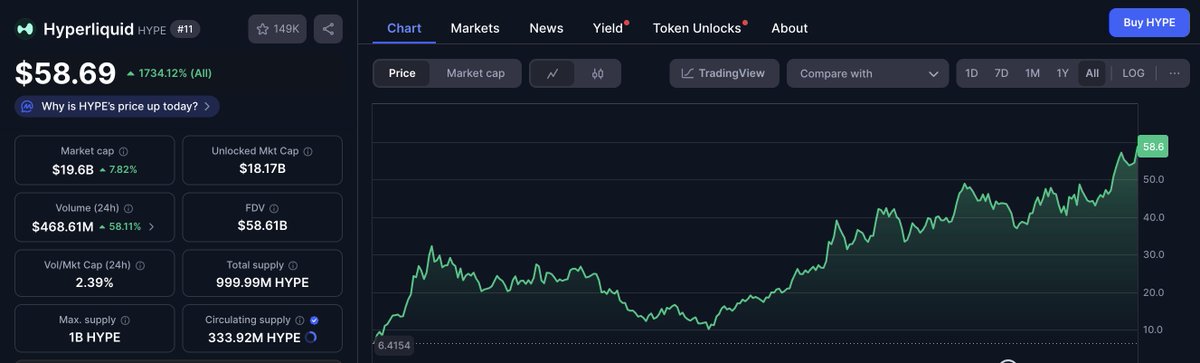Viewport: 1200px width, 363px height.
Task: Open the TradingView chart button
Action: click(724, 73)
